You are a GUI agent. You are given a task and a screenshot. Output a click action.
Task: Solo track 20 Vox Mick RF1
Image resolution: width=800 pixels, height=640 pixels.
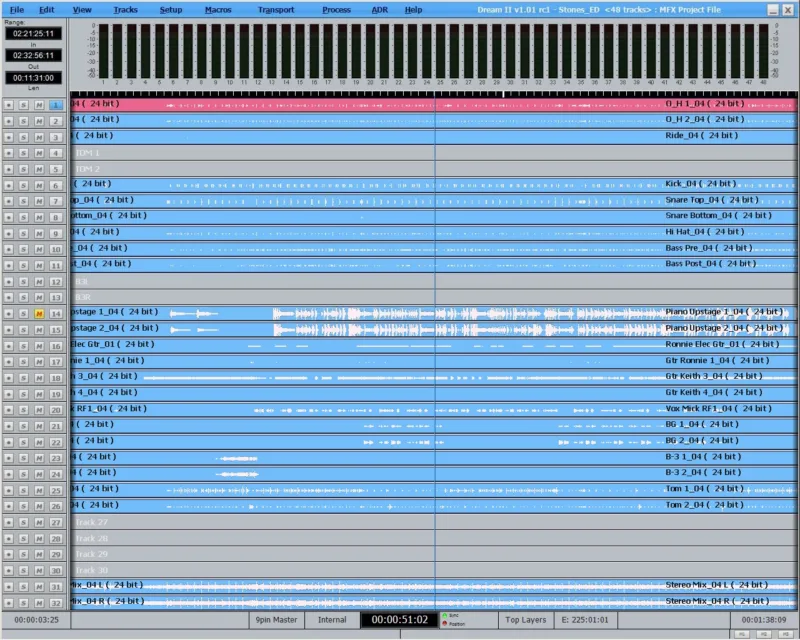tap(23, 410)
